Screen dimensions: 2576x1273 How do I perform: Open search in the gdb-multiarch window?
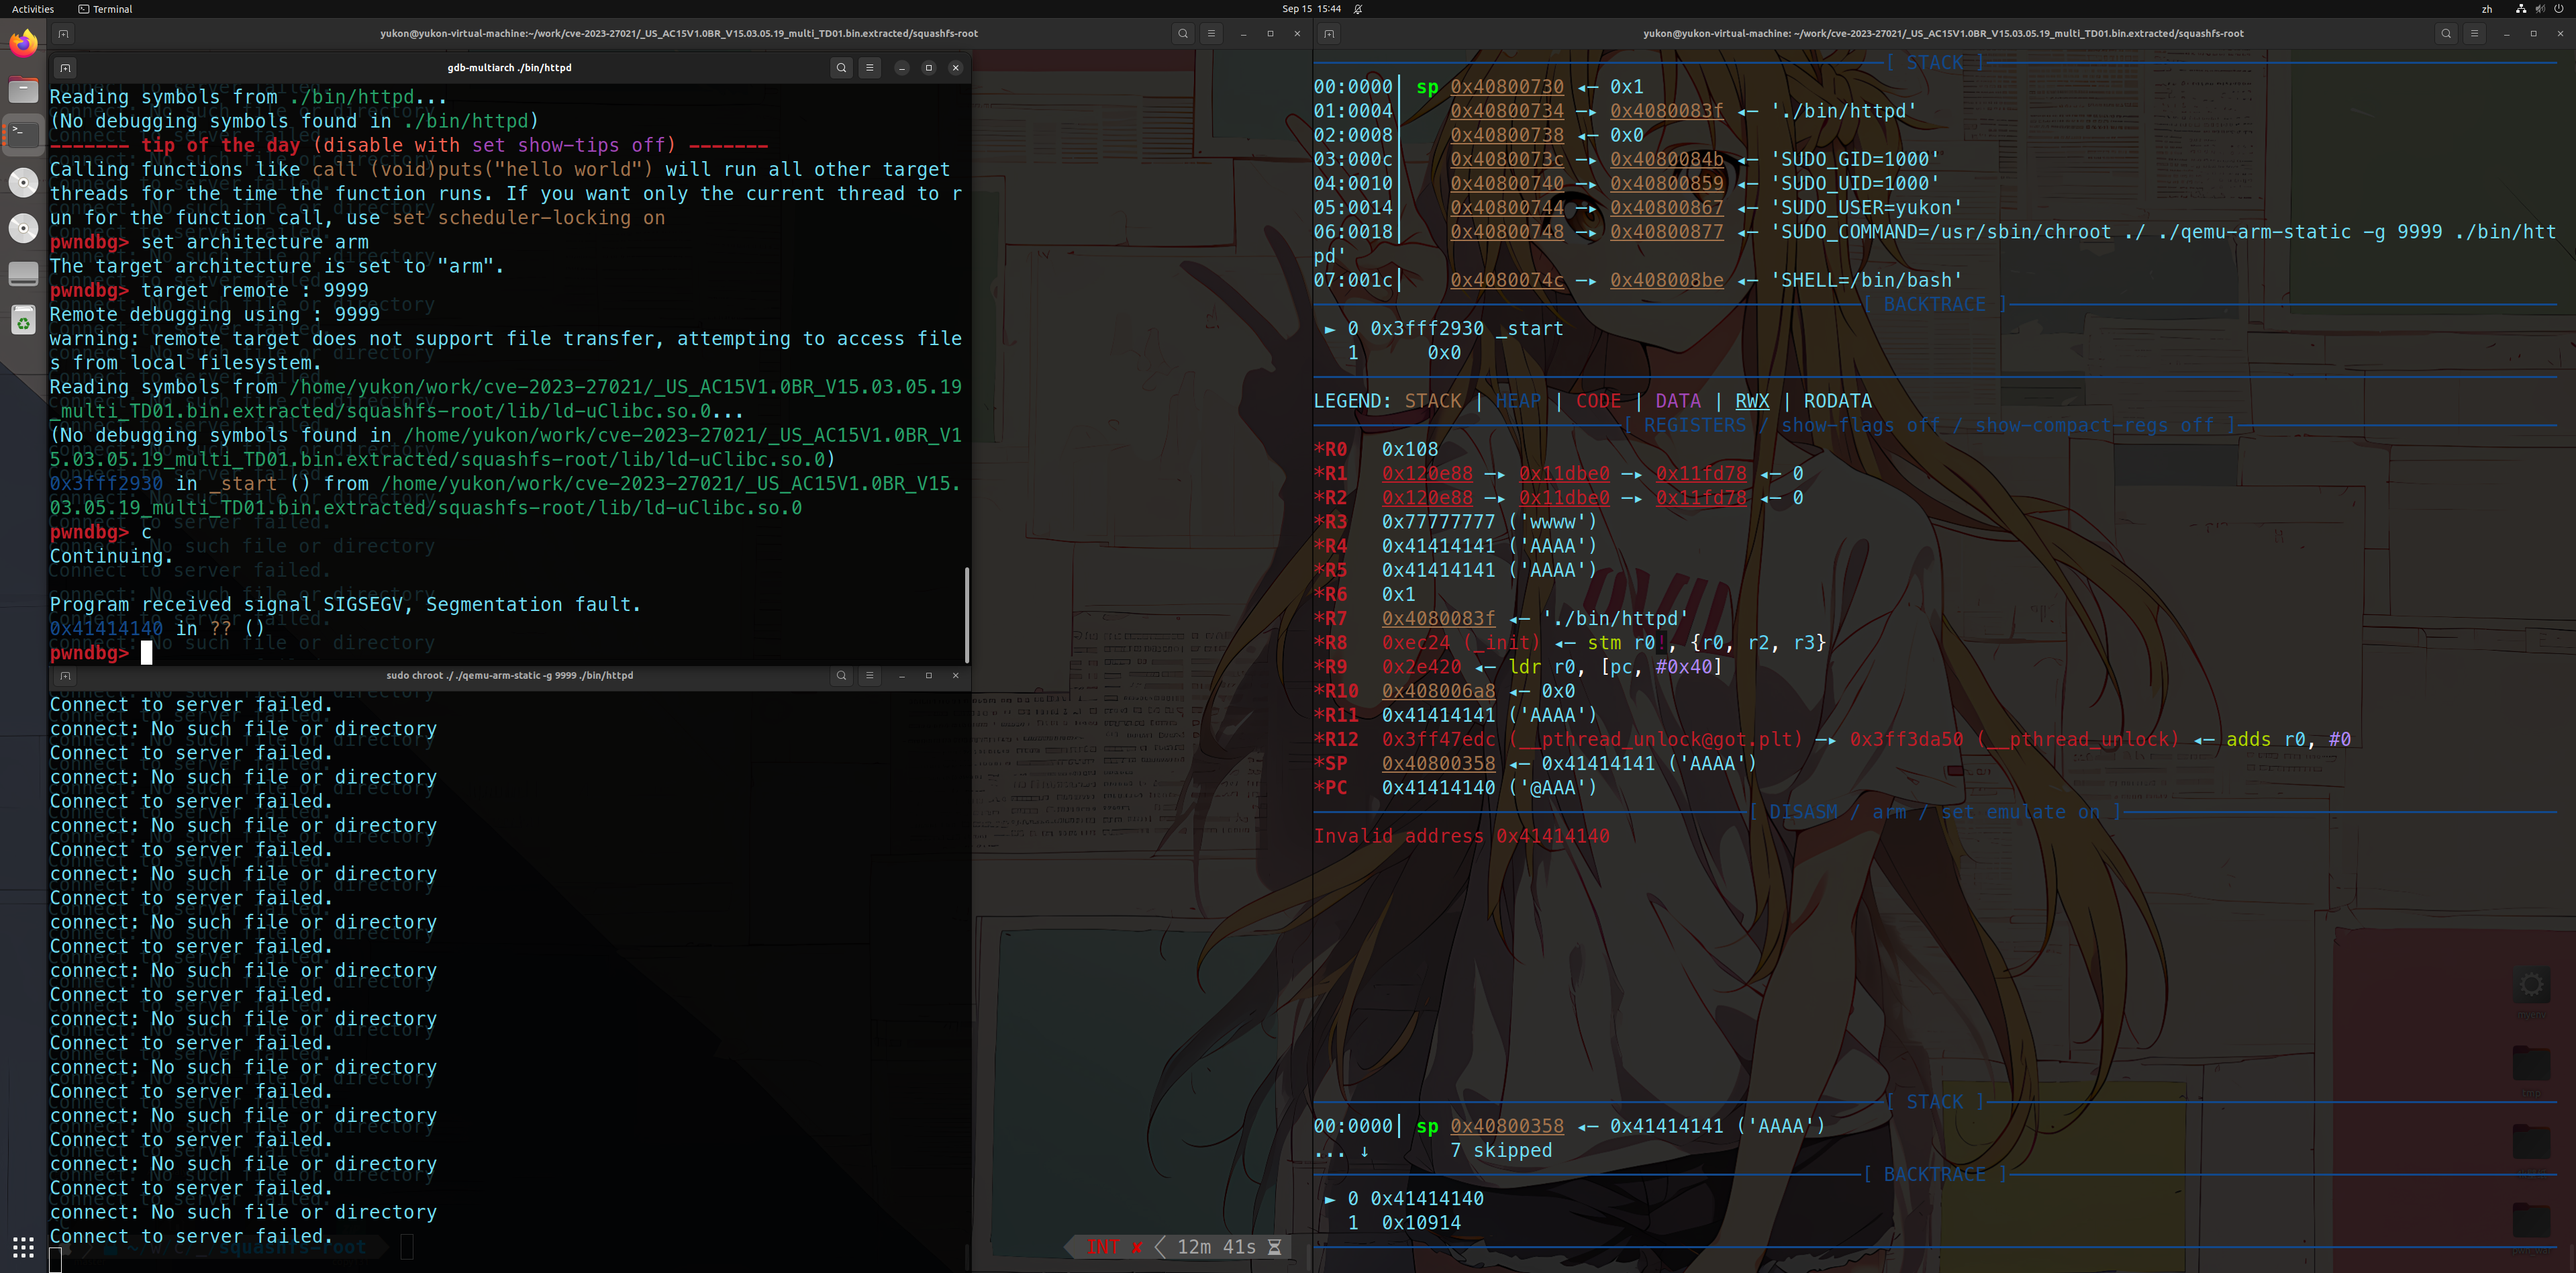tap(841, 68)
